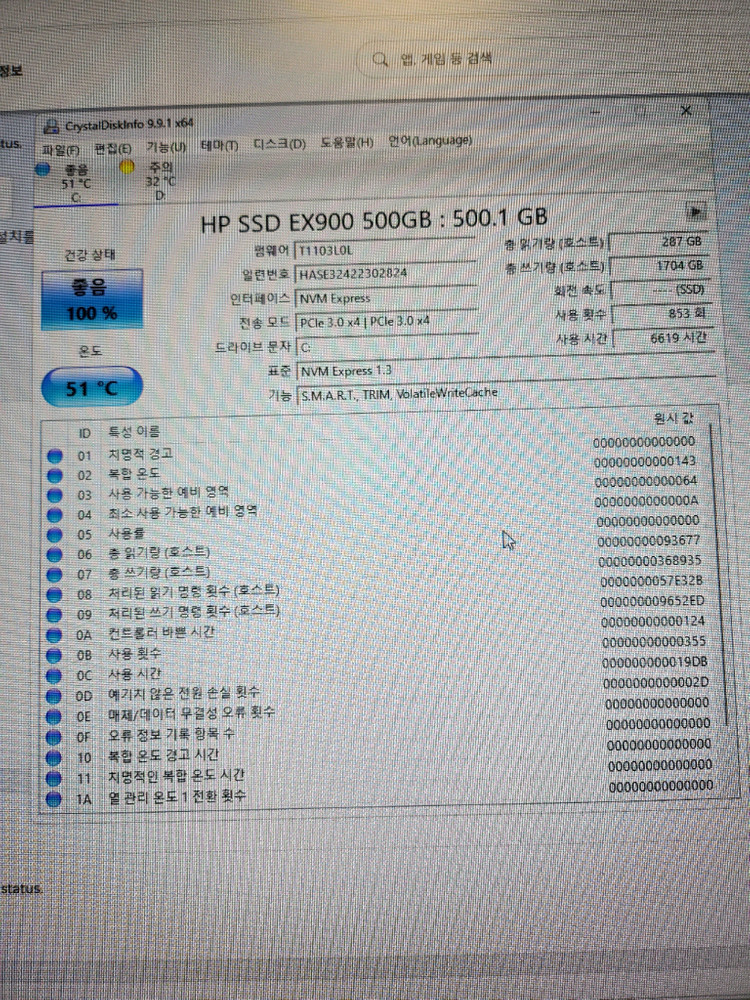The image size is (750, 1000).
Task: Click status dot for 03 사용 가능한 예비 영역
Action: tap(55, 496)
